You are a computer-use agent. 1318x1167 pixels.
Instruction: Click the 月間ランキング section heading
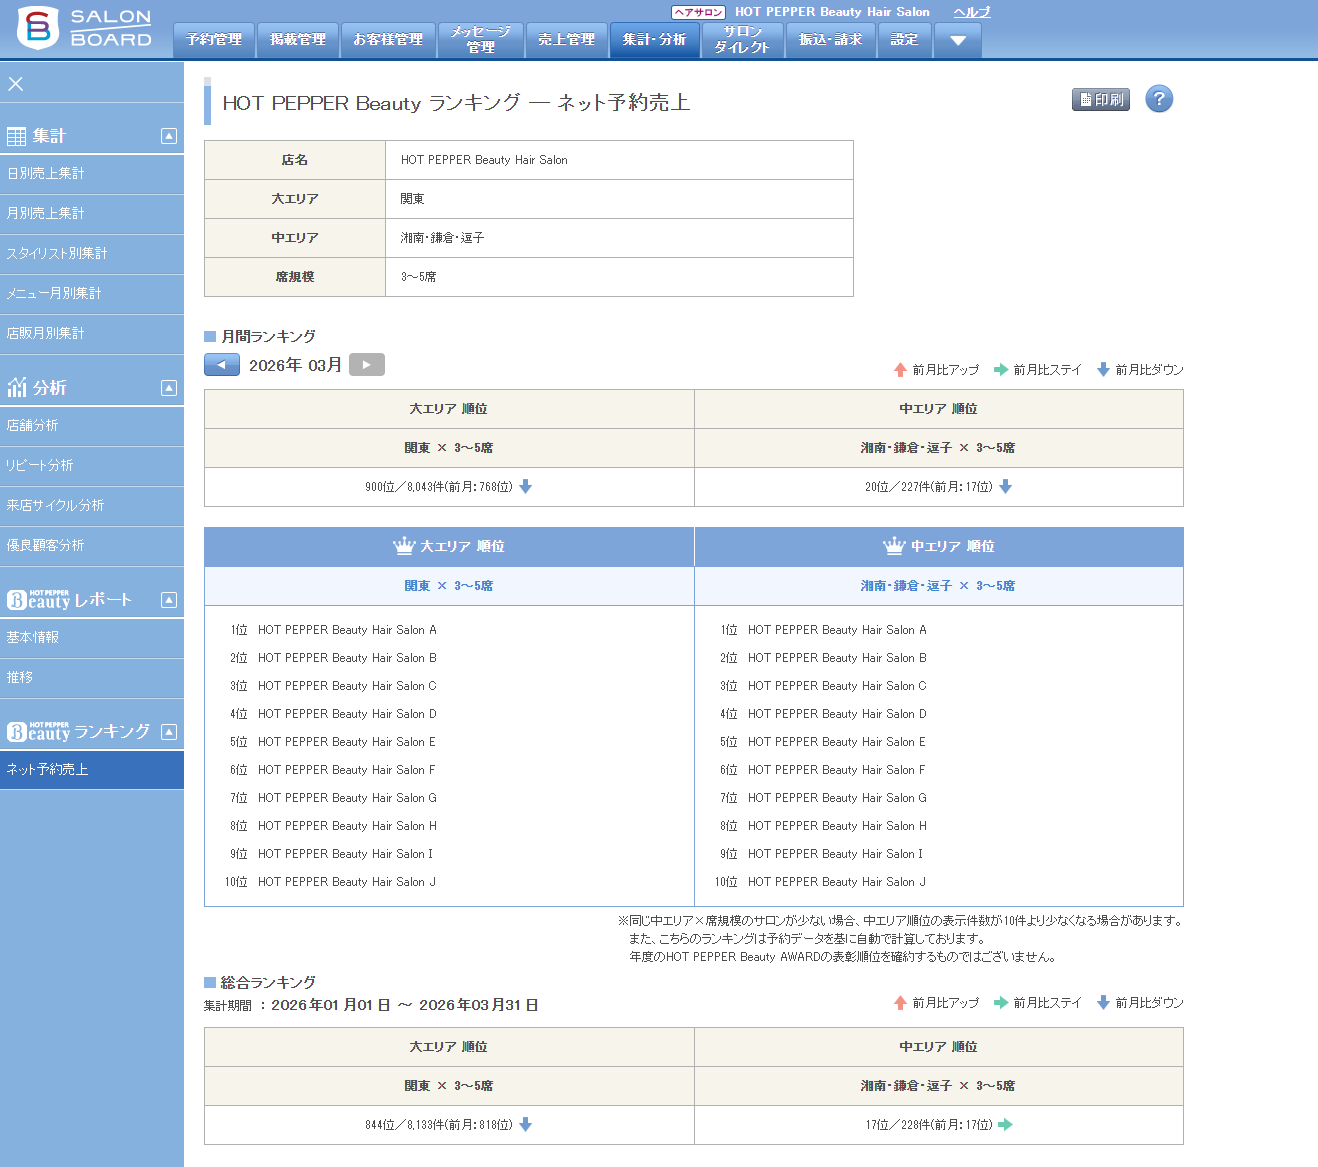click(x=268, y=337)
